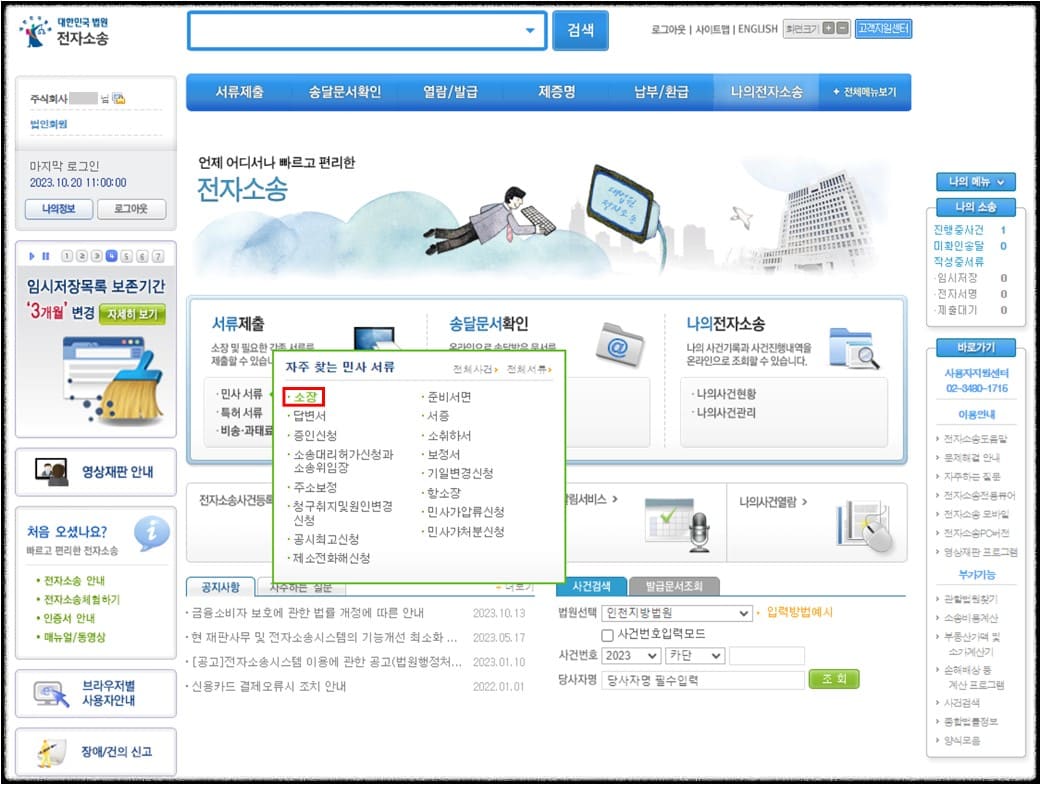The height and width of the screenshot is (786, 1042).
Task: Click the 고객지원센터 icon at top right
Action: [884, 28]
